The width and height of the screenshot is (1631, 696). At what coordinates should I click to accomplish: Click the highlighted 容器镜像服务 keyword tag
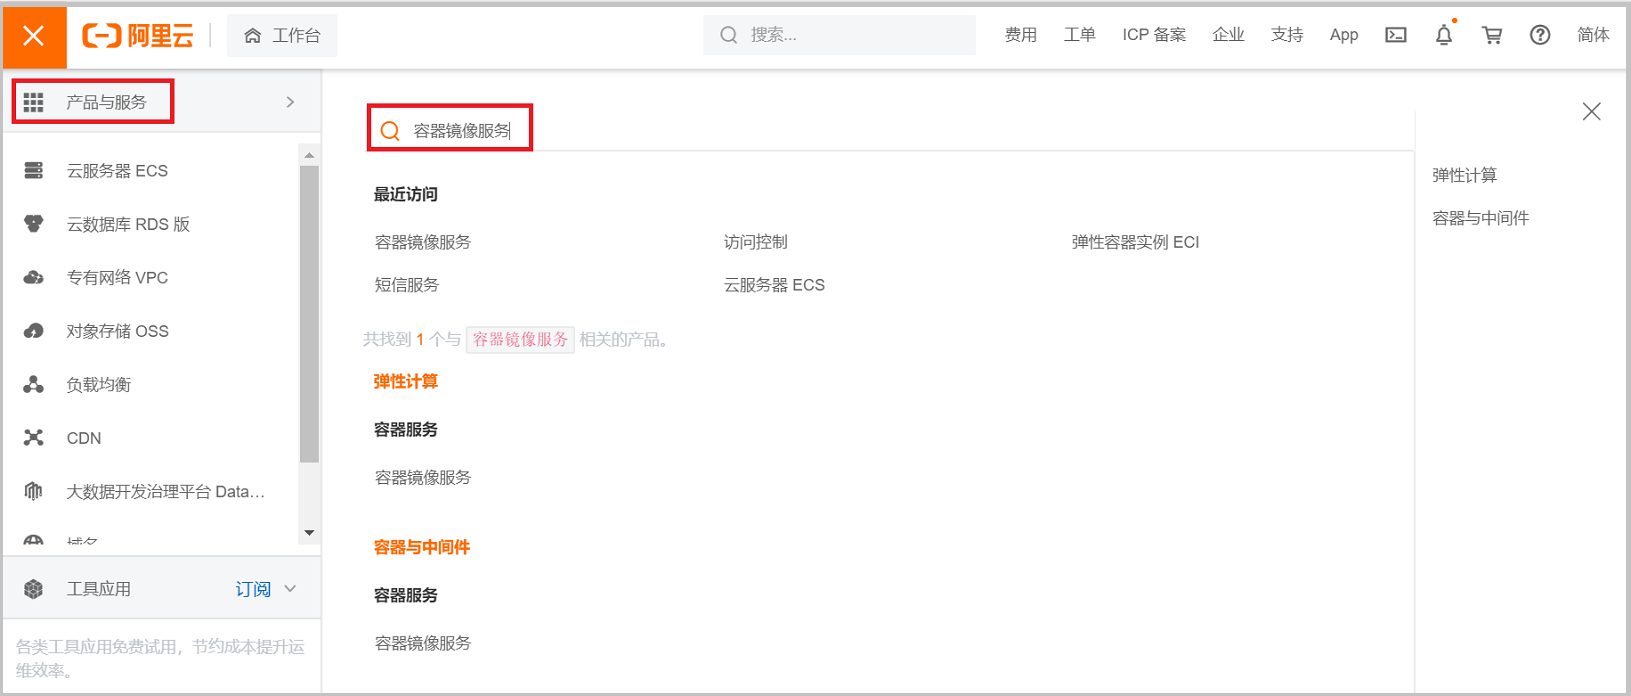[520, 339]
